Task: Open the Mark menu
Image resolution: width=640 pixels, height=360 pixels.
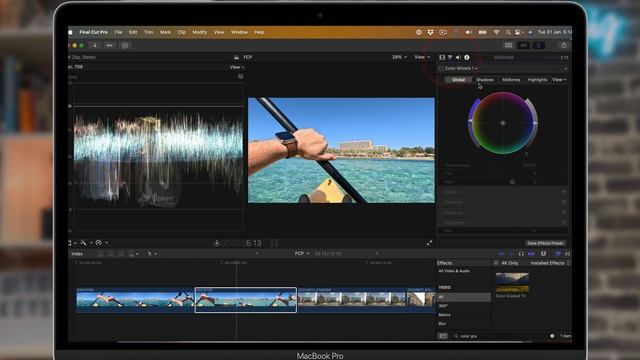Action: click(x=165, y=32)
